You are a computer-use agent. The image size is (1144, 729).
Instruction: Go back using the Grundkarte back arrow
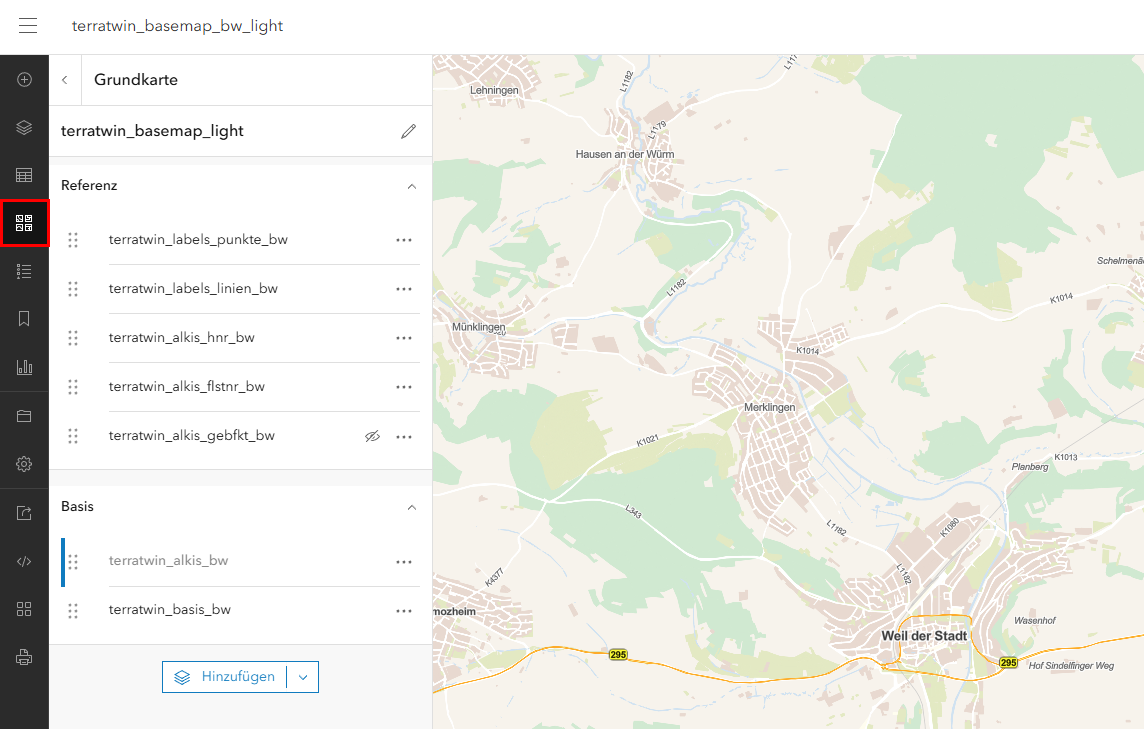(x=65, y=79)
